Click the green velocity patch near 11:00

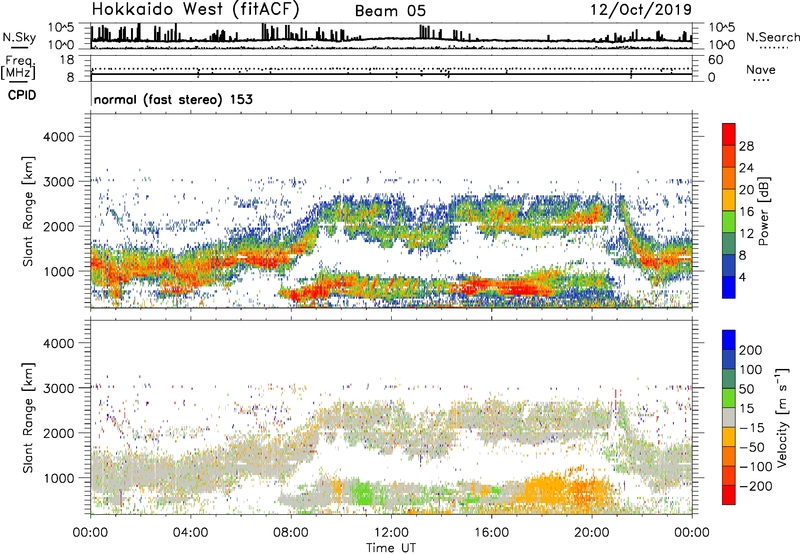click(x=364, y=493)
